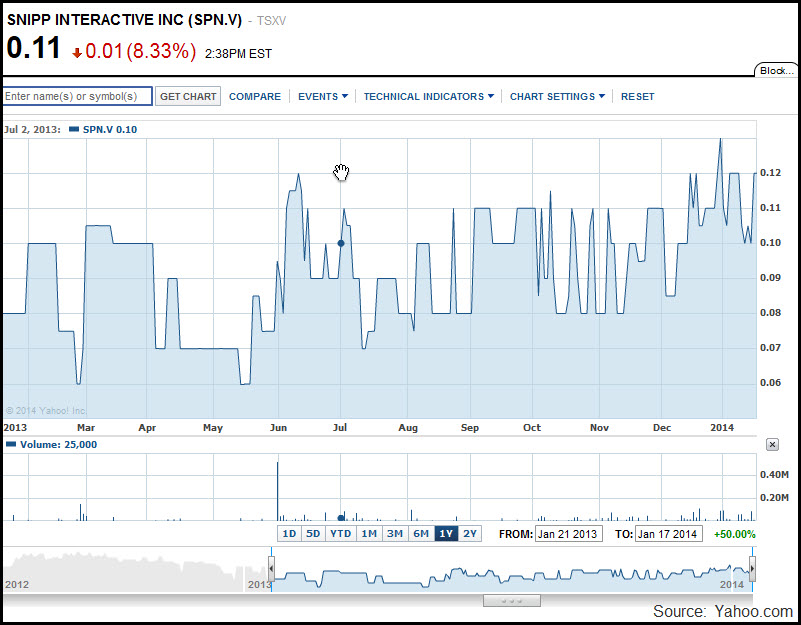The width and height of the screenshot is (801, 625).
Task: Click the 2012 label on the overview strip
Action: click(x=17, y=585)
